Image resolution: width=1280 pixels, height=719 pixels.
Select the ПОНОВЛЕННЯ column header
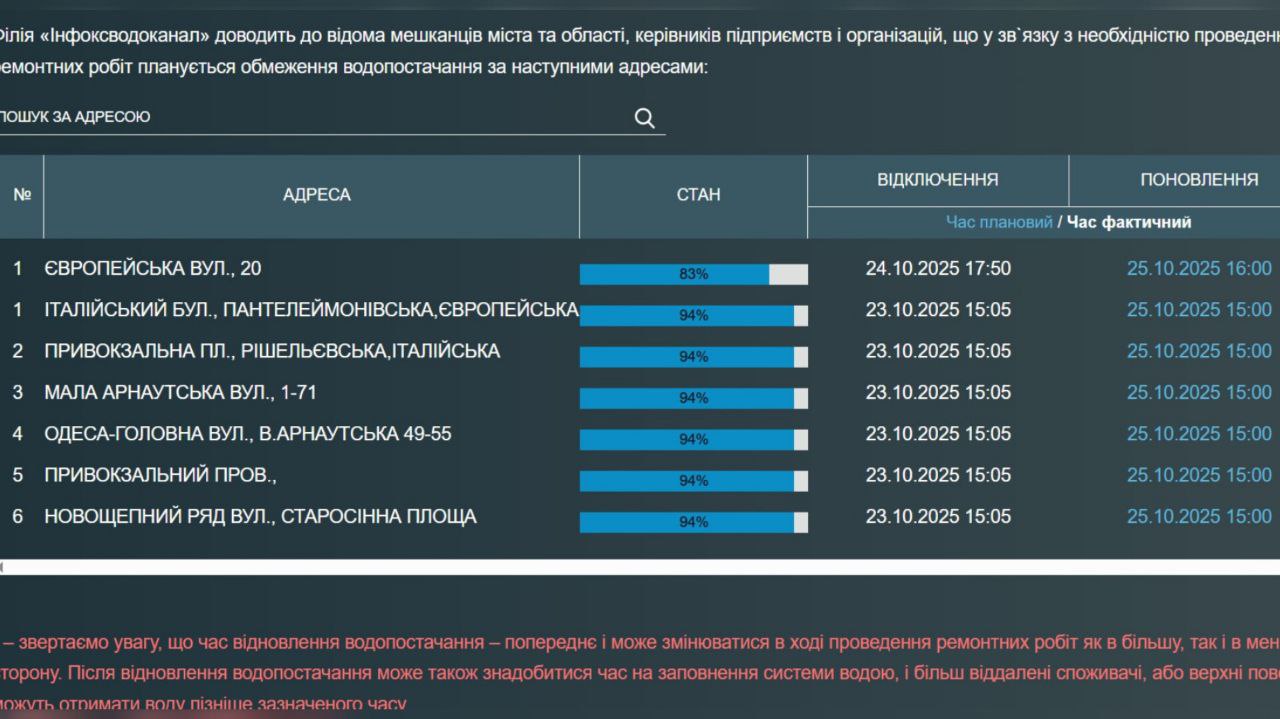coord(1199,179)
